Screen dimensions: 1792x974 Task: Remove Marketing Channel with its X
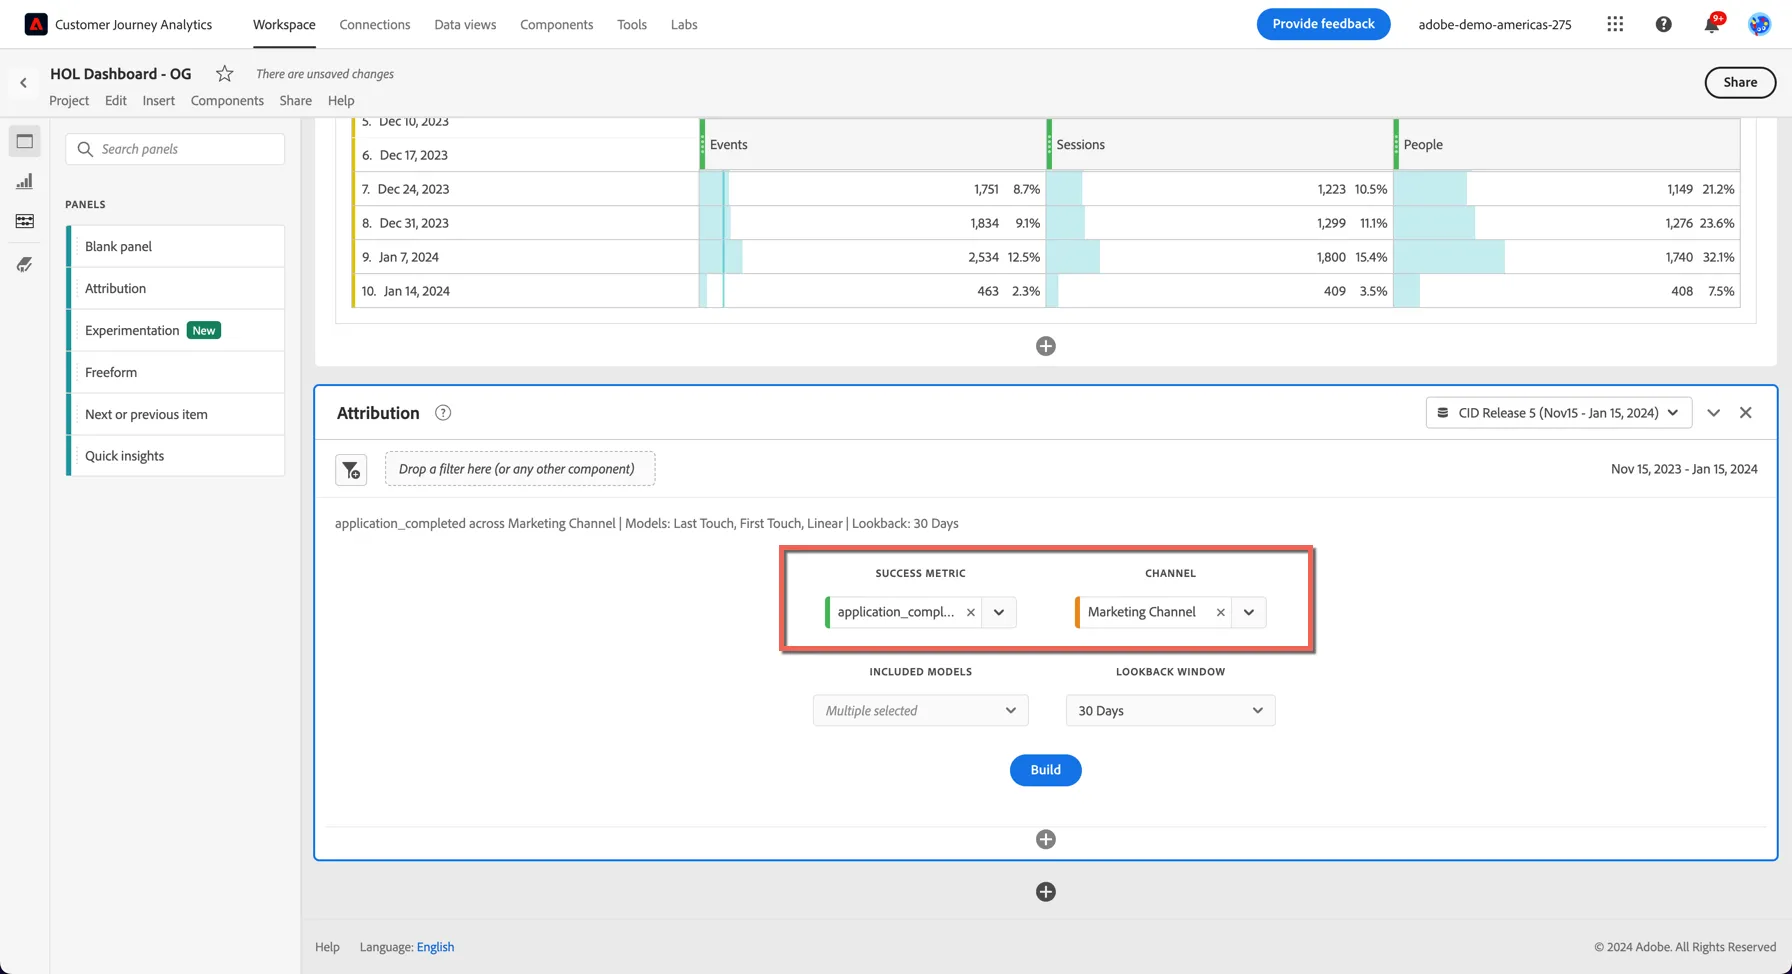click(1220, 612)
